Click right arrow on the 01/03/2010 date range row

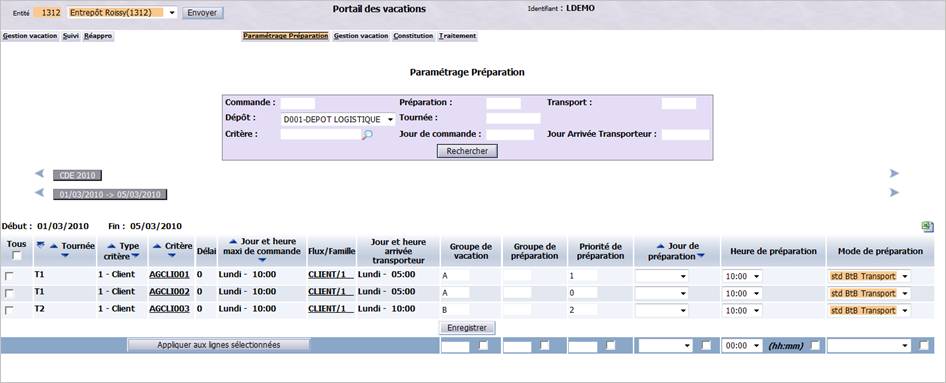894,193
